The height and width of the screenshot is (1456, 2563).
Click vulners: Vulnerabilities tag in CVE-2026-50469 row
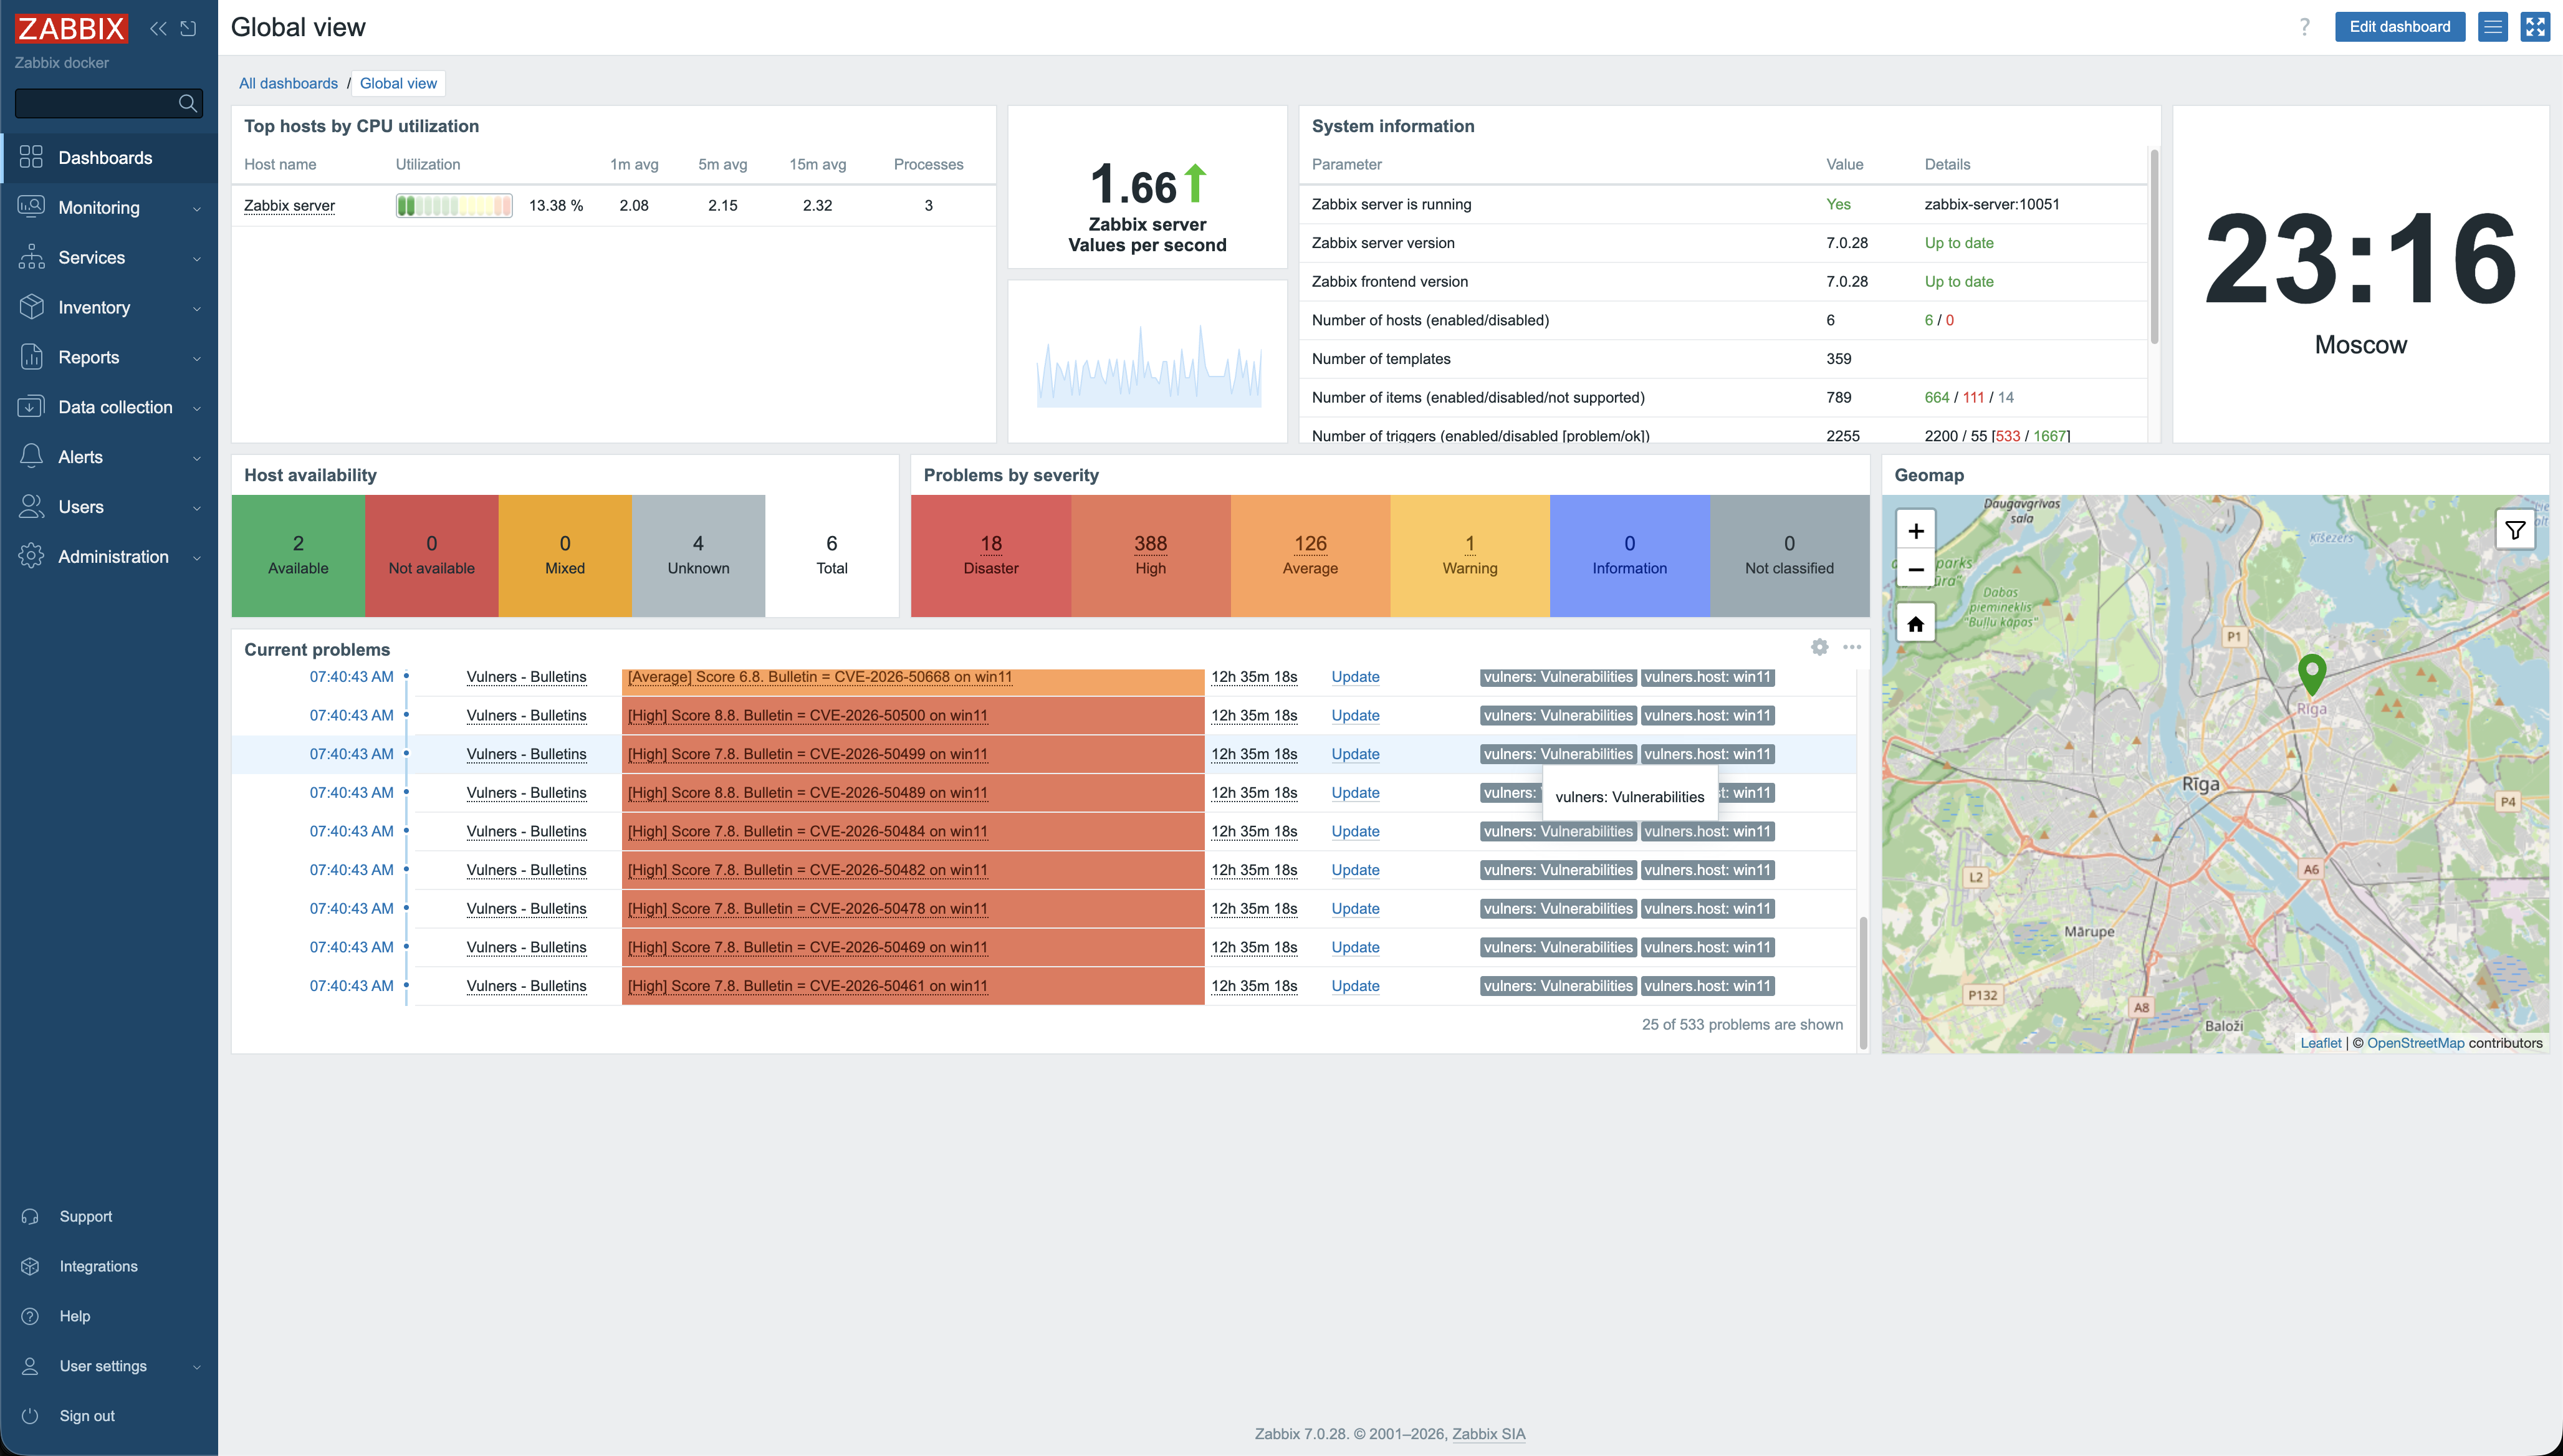1557,948
